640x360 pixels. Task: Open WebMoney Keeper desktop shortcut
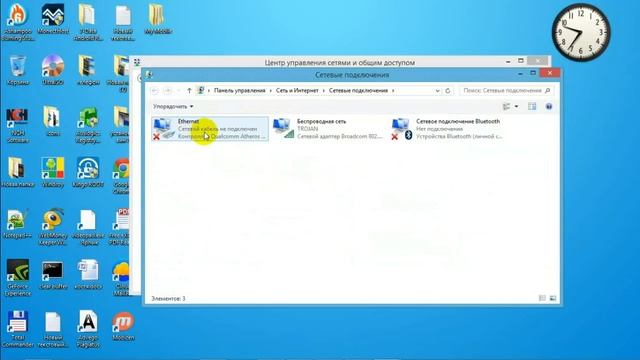point(53,227)
